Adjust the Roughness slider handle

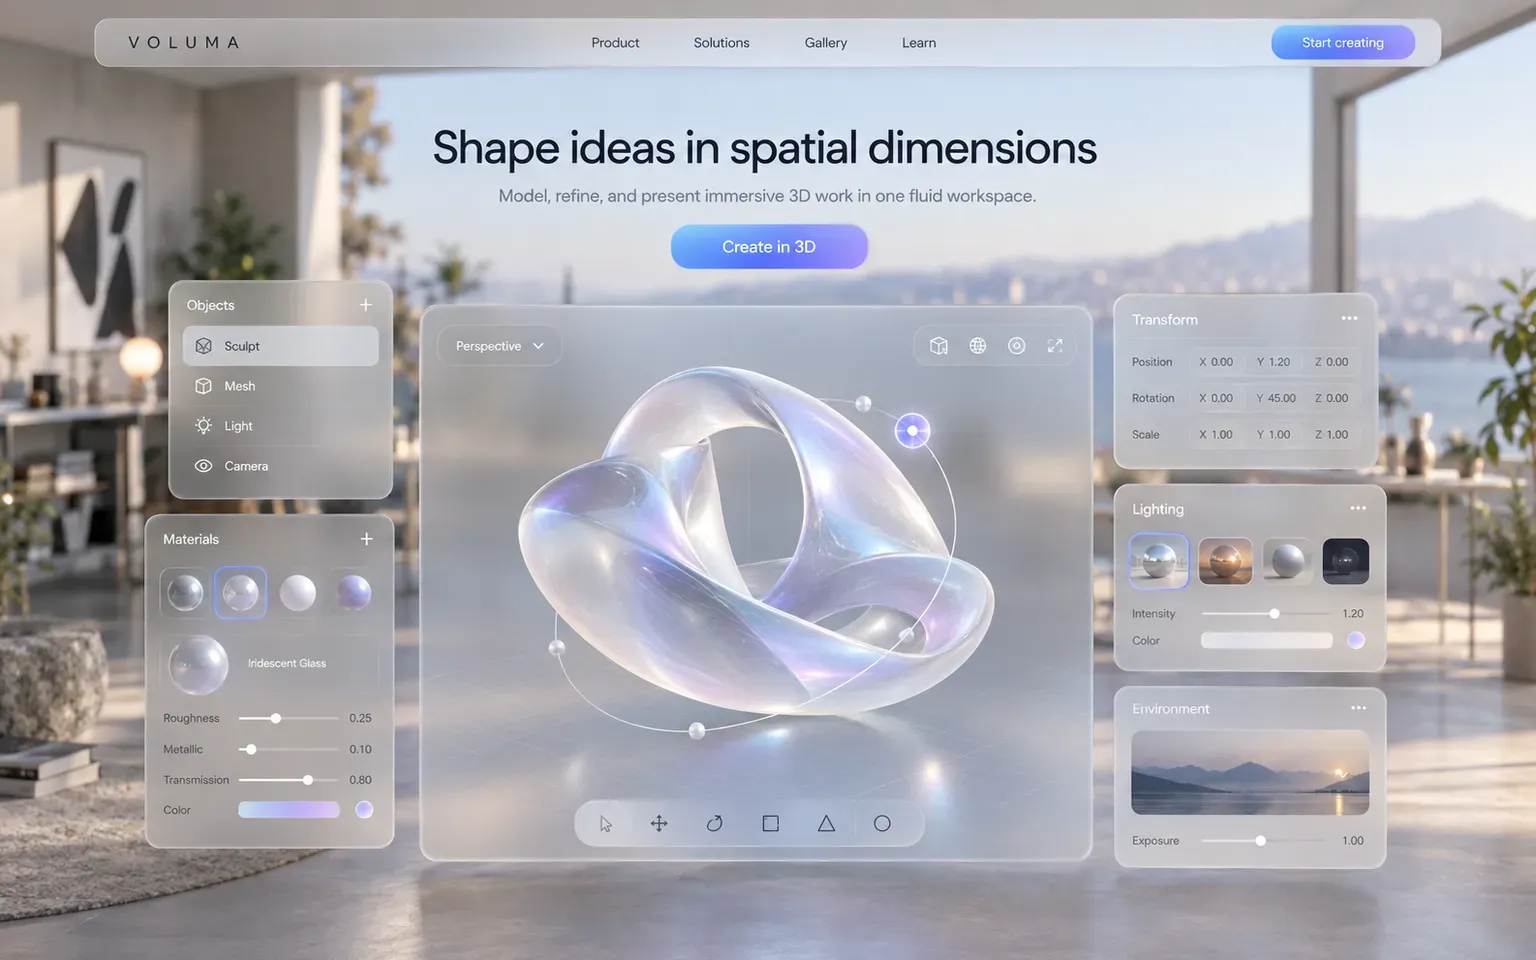276,718
